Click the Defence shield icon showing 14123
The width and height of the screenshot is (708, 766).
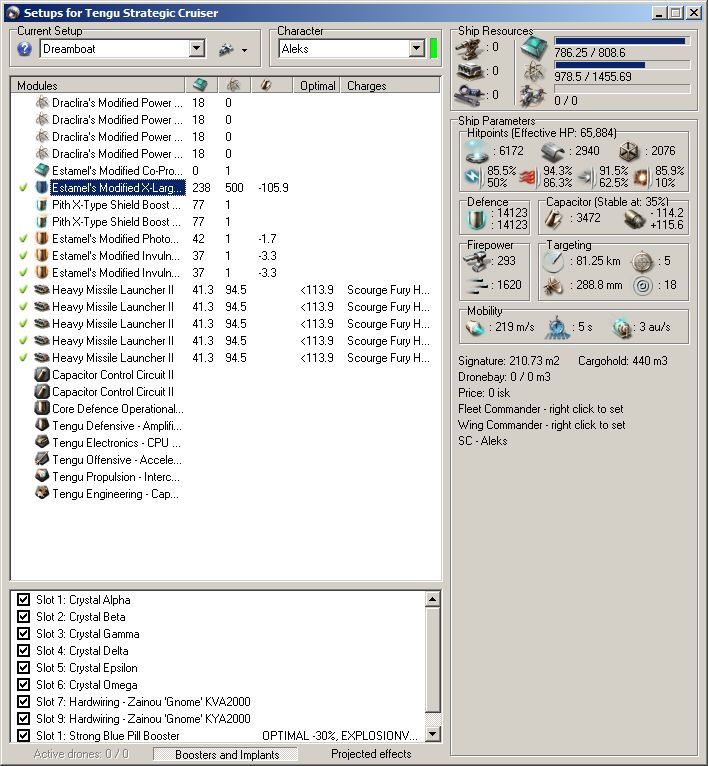coord(476,219)
